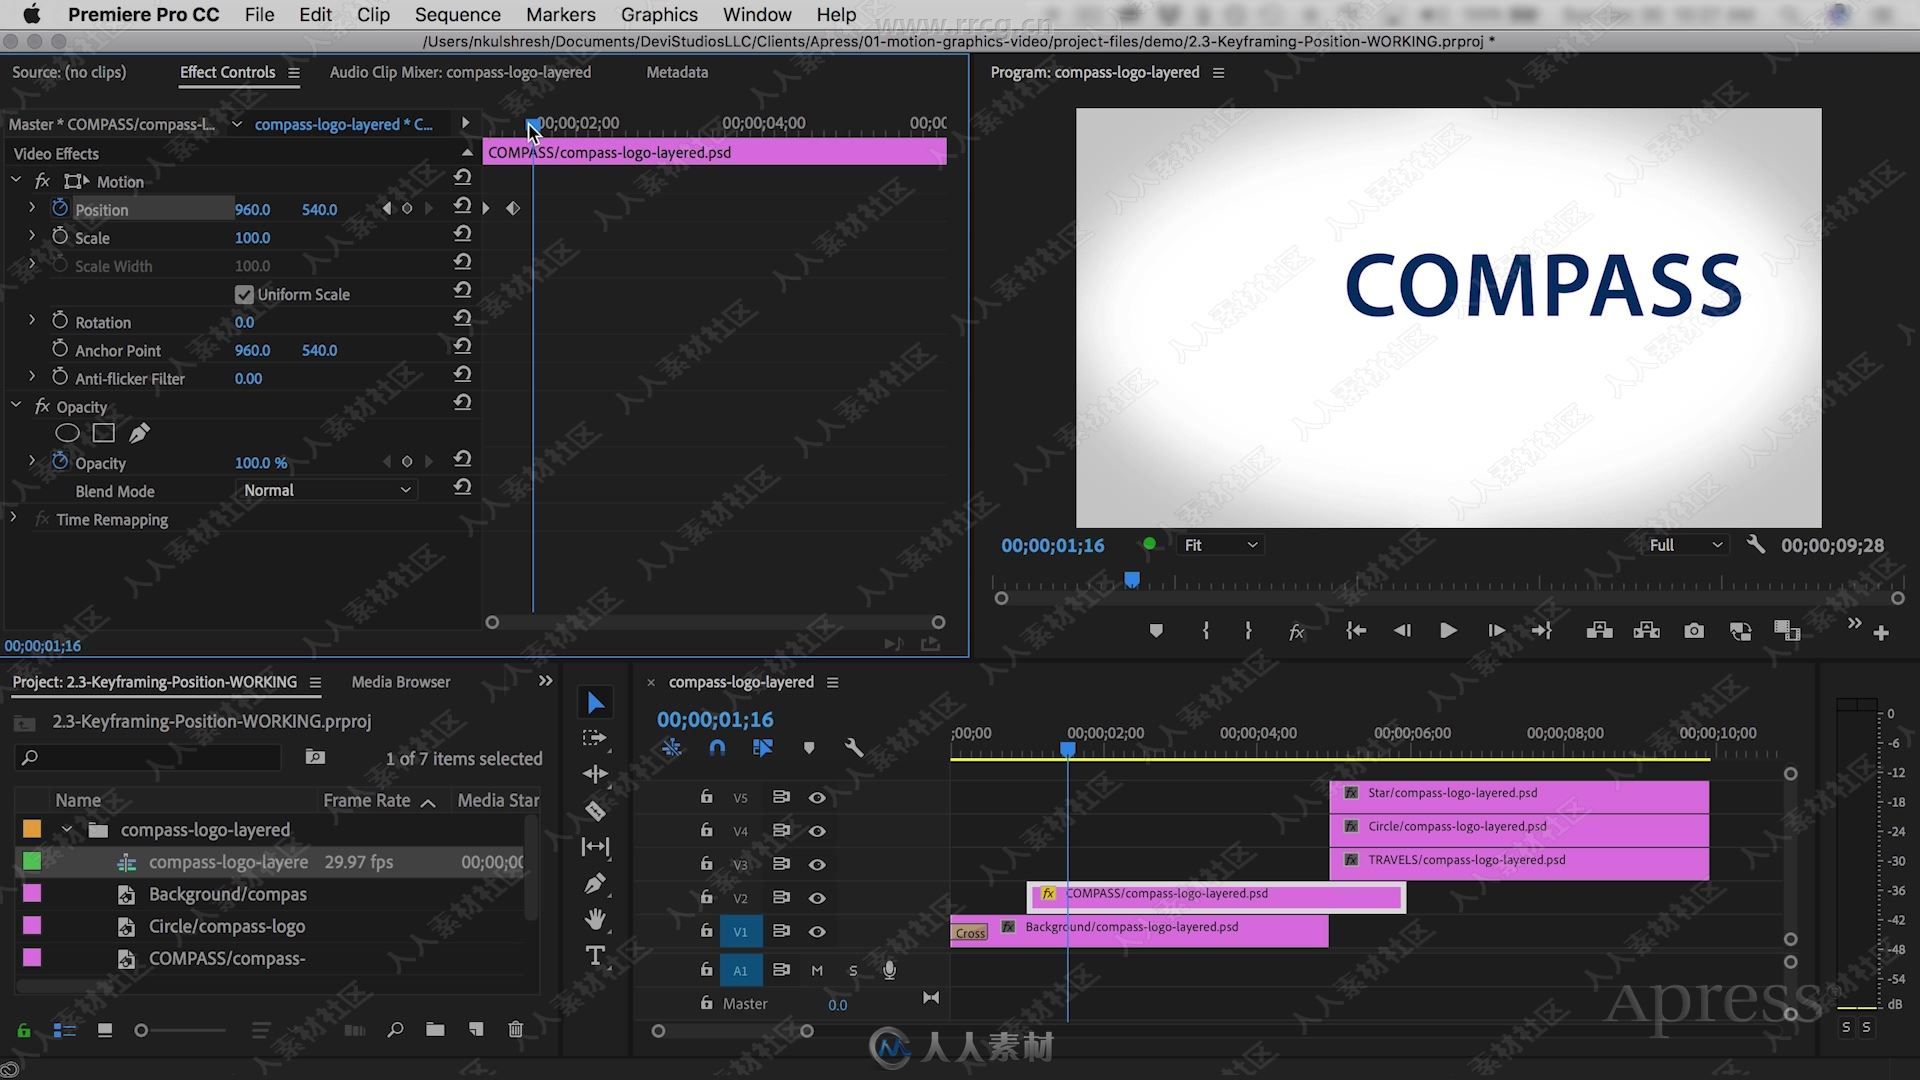Toggle the Rotation animation stopwatch
This screenshot has width=1920, height=1080.
coord(60,321)
